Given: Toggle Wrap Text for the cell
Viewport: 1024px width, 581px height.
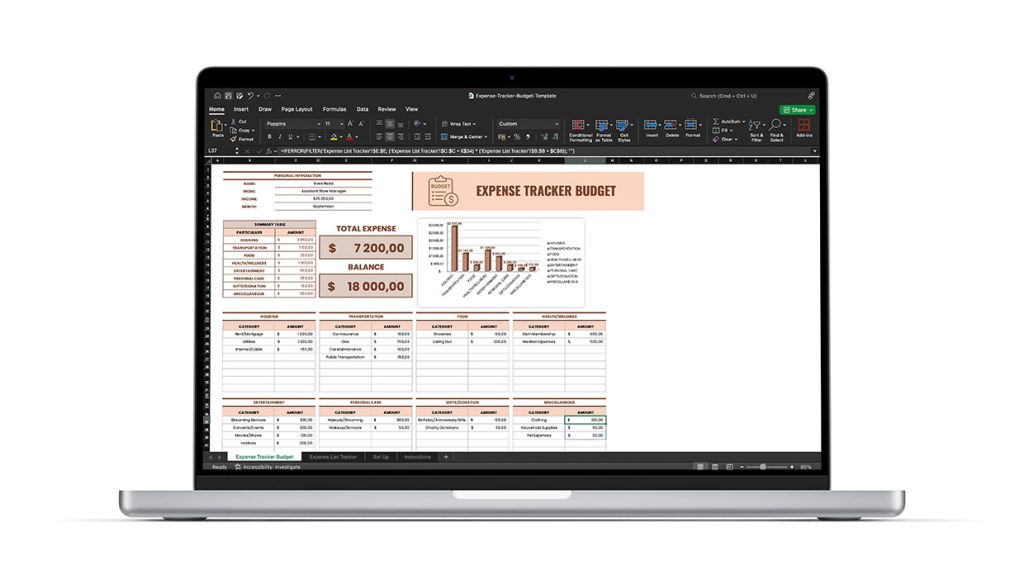Looking at the screenshot, I should 460,124.
